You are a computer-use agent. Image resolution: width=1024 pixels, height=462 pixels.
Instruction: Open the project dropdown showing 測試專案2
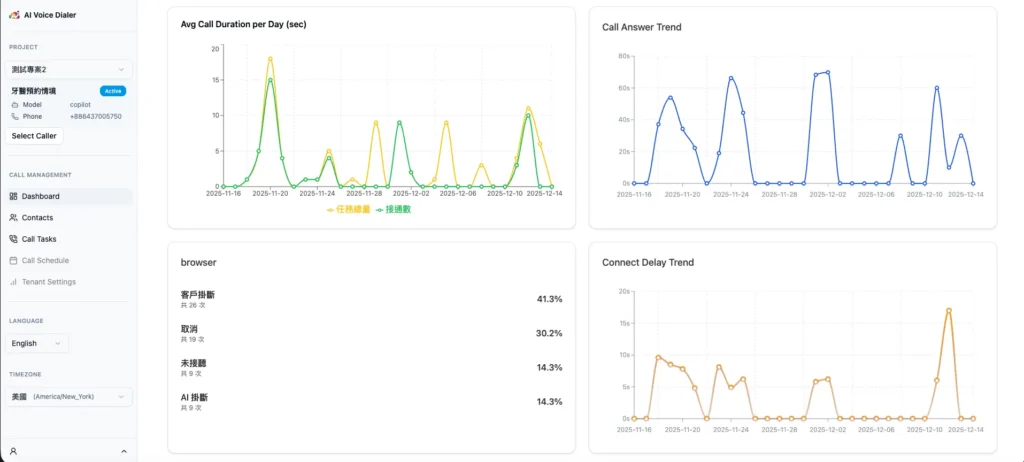pos(68,70)
